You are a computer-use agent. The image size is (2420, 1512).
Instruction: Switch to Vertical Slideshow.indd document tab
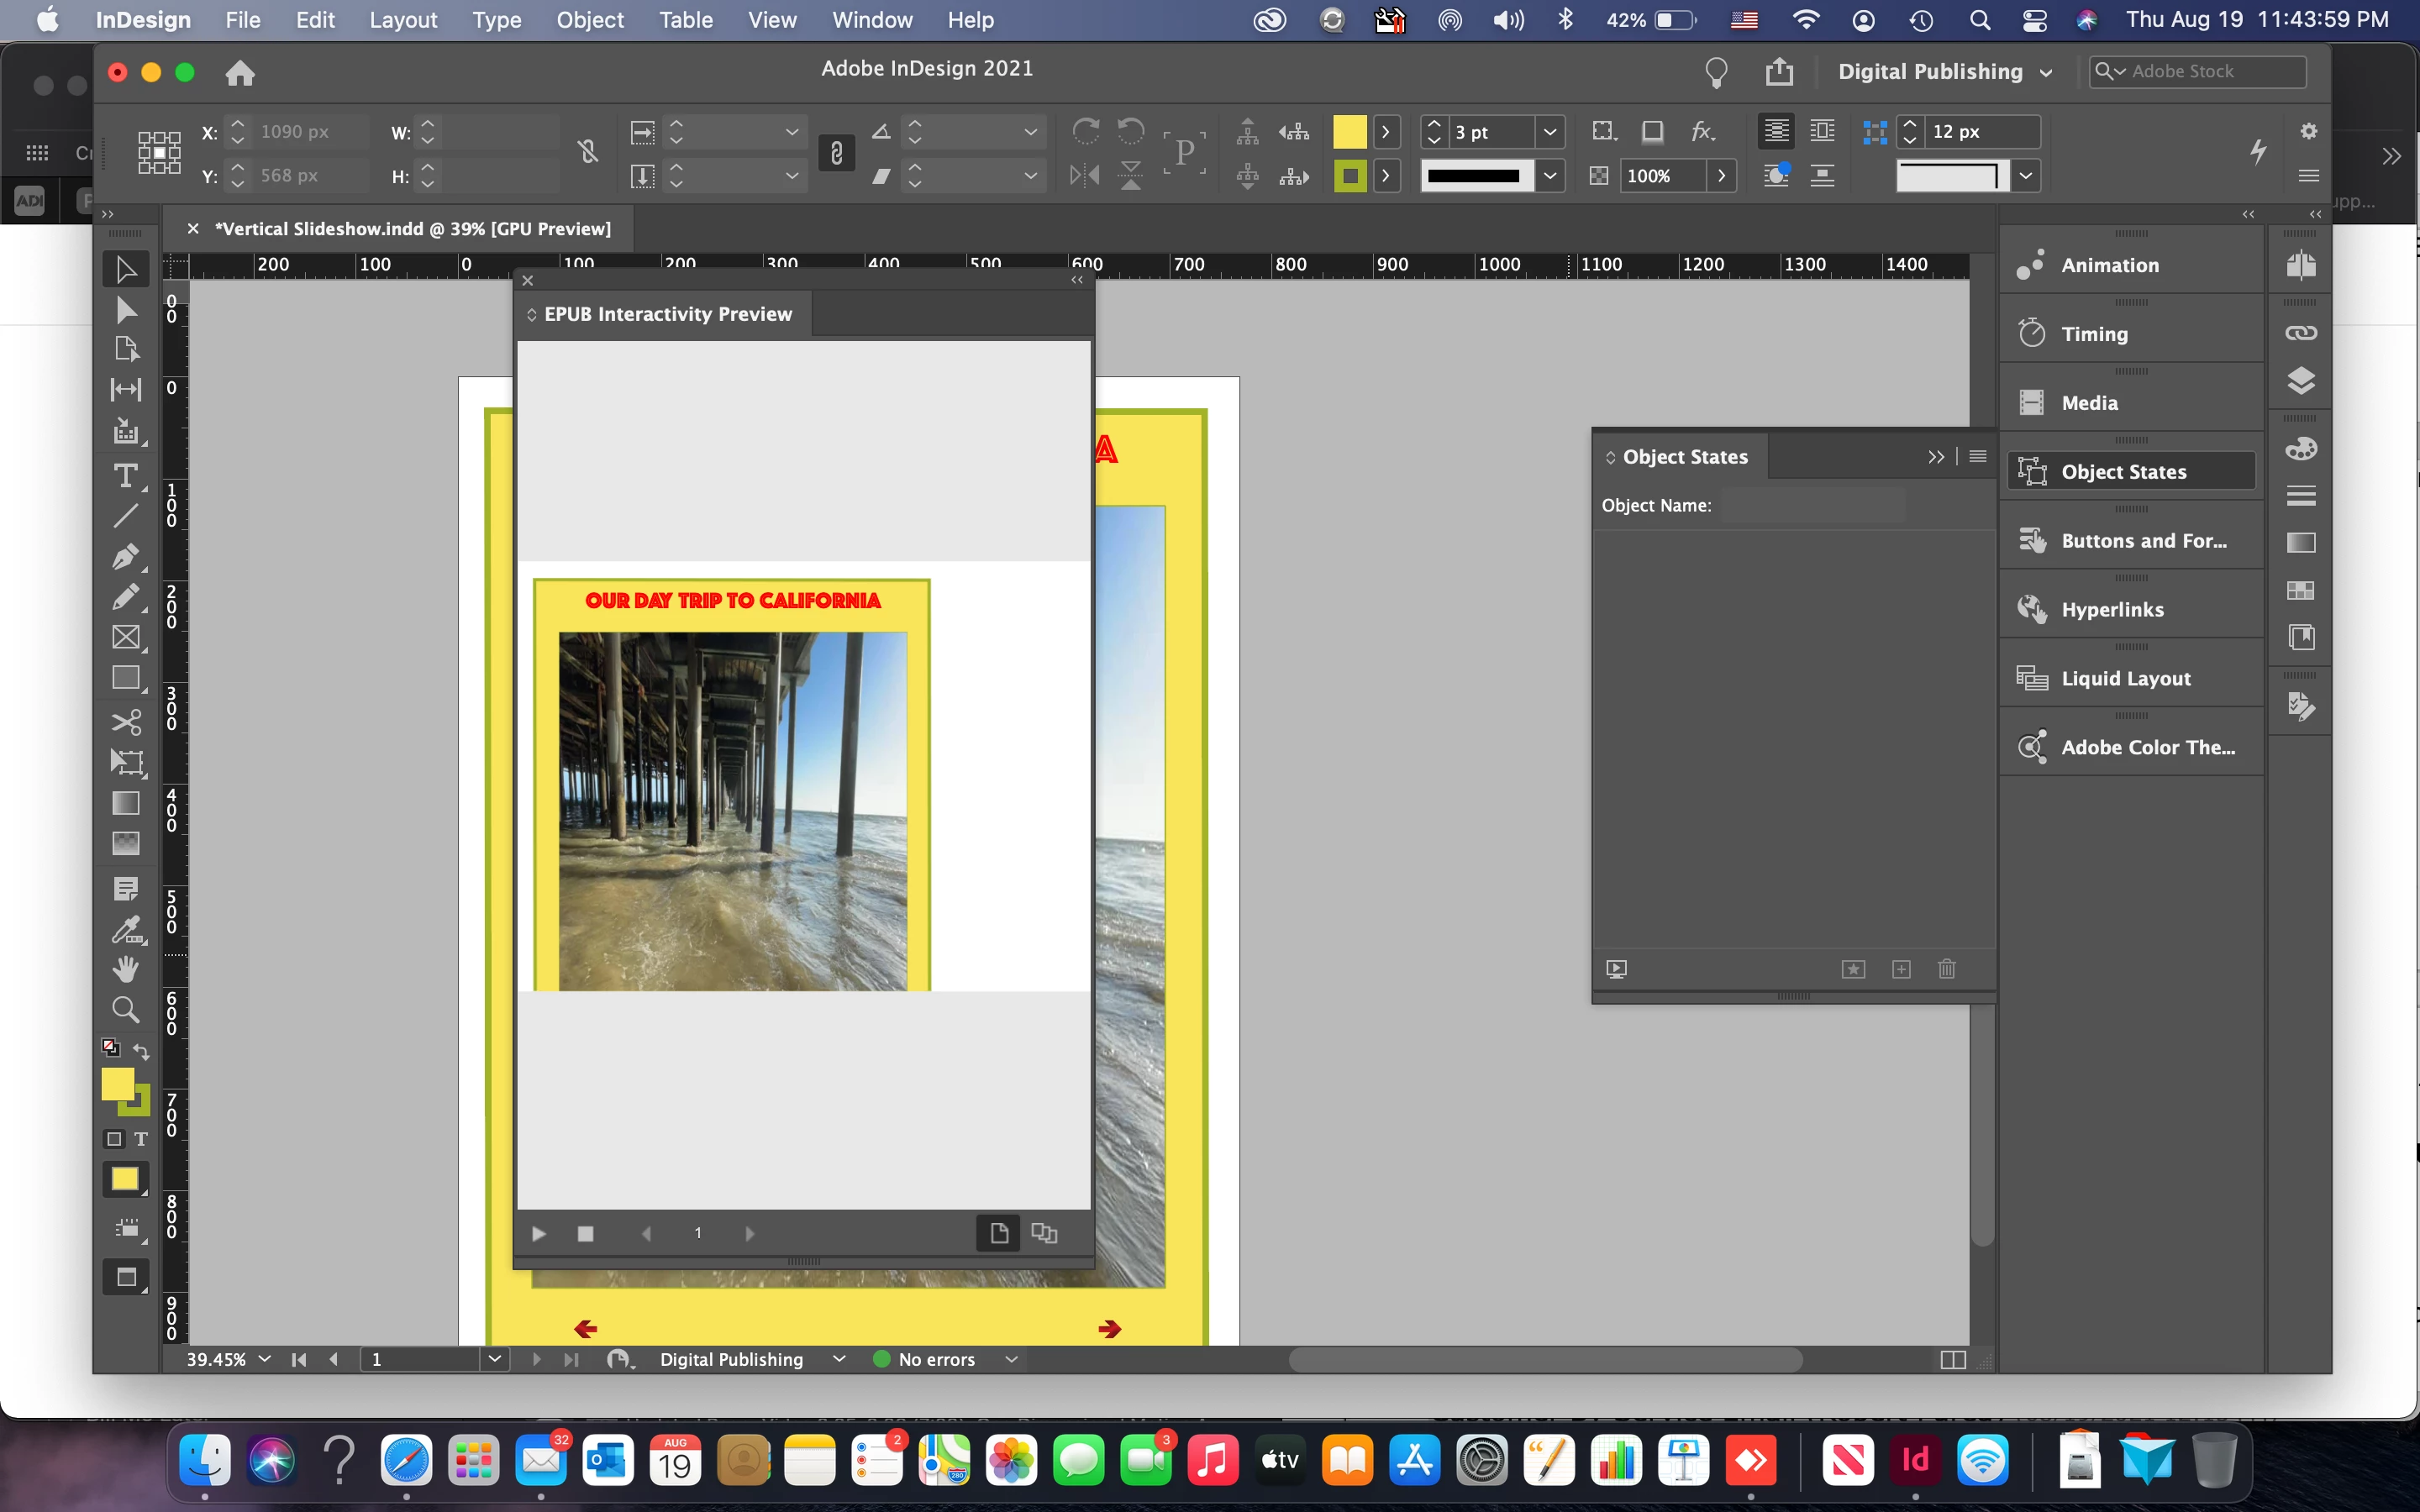click(x=412, y=229)
